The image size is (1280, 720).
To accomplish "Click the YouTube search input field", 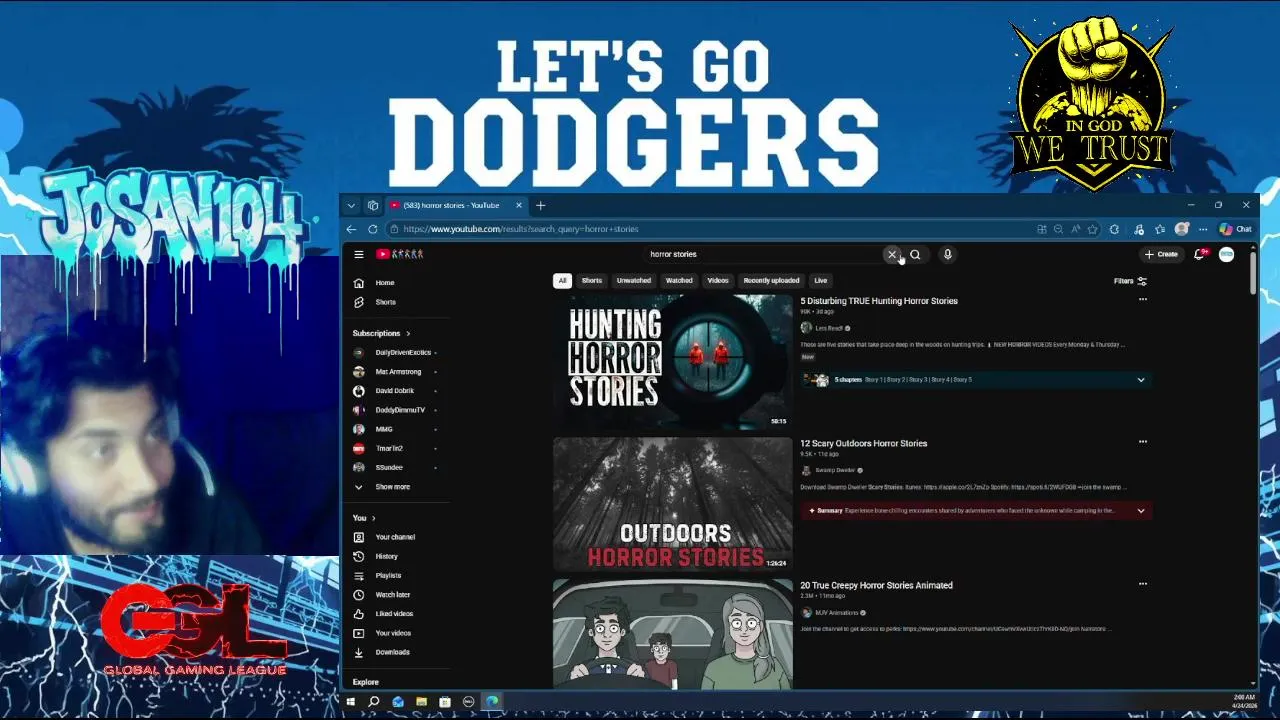I will click(765, 254).
